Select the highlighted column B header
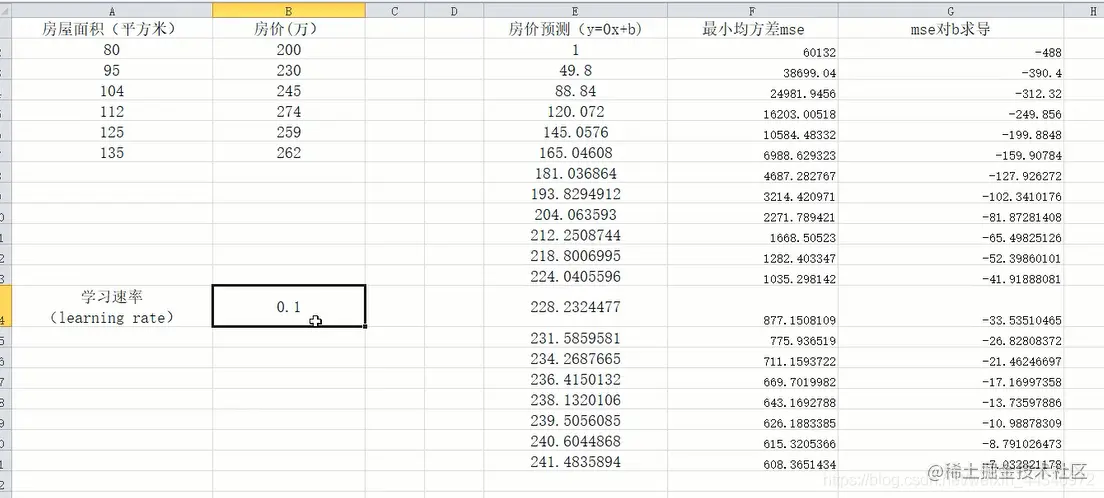Image resolution: width=1104 pixels, height=498 pixels. (x=289, y=11)
